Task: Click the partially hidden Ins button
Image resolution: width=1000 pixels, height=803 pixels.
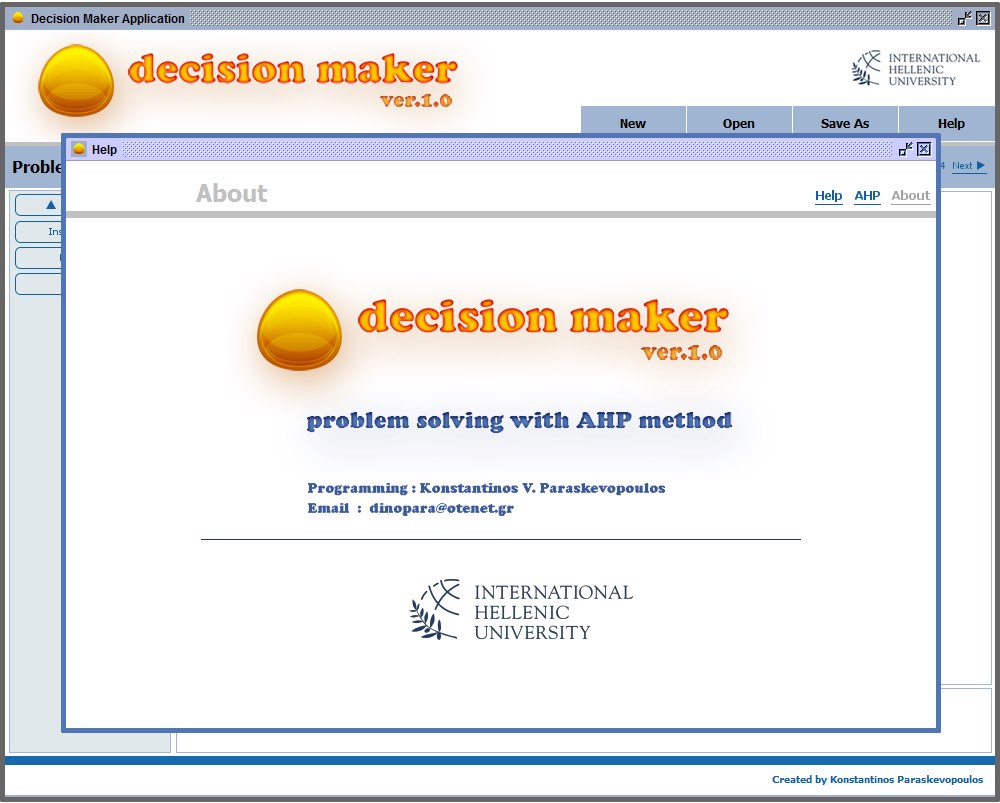Action: coord(40,232)
